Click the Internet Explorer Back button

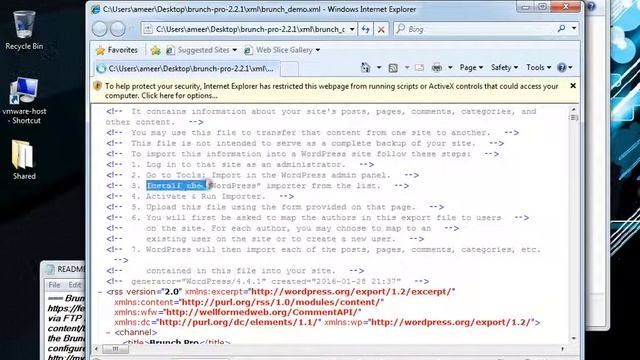(100, 29)
